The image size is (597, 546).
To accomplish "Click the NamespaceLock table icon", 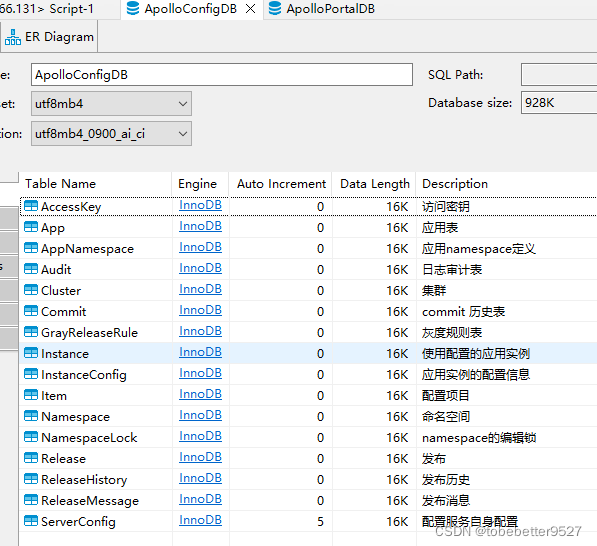I will [31, 437].
